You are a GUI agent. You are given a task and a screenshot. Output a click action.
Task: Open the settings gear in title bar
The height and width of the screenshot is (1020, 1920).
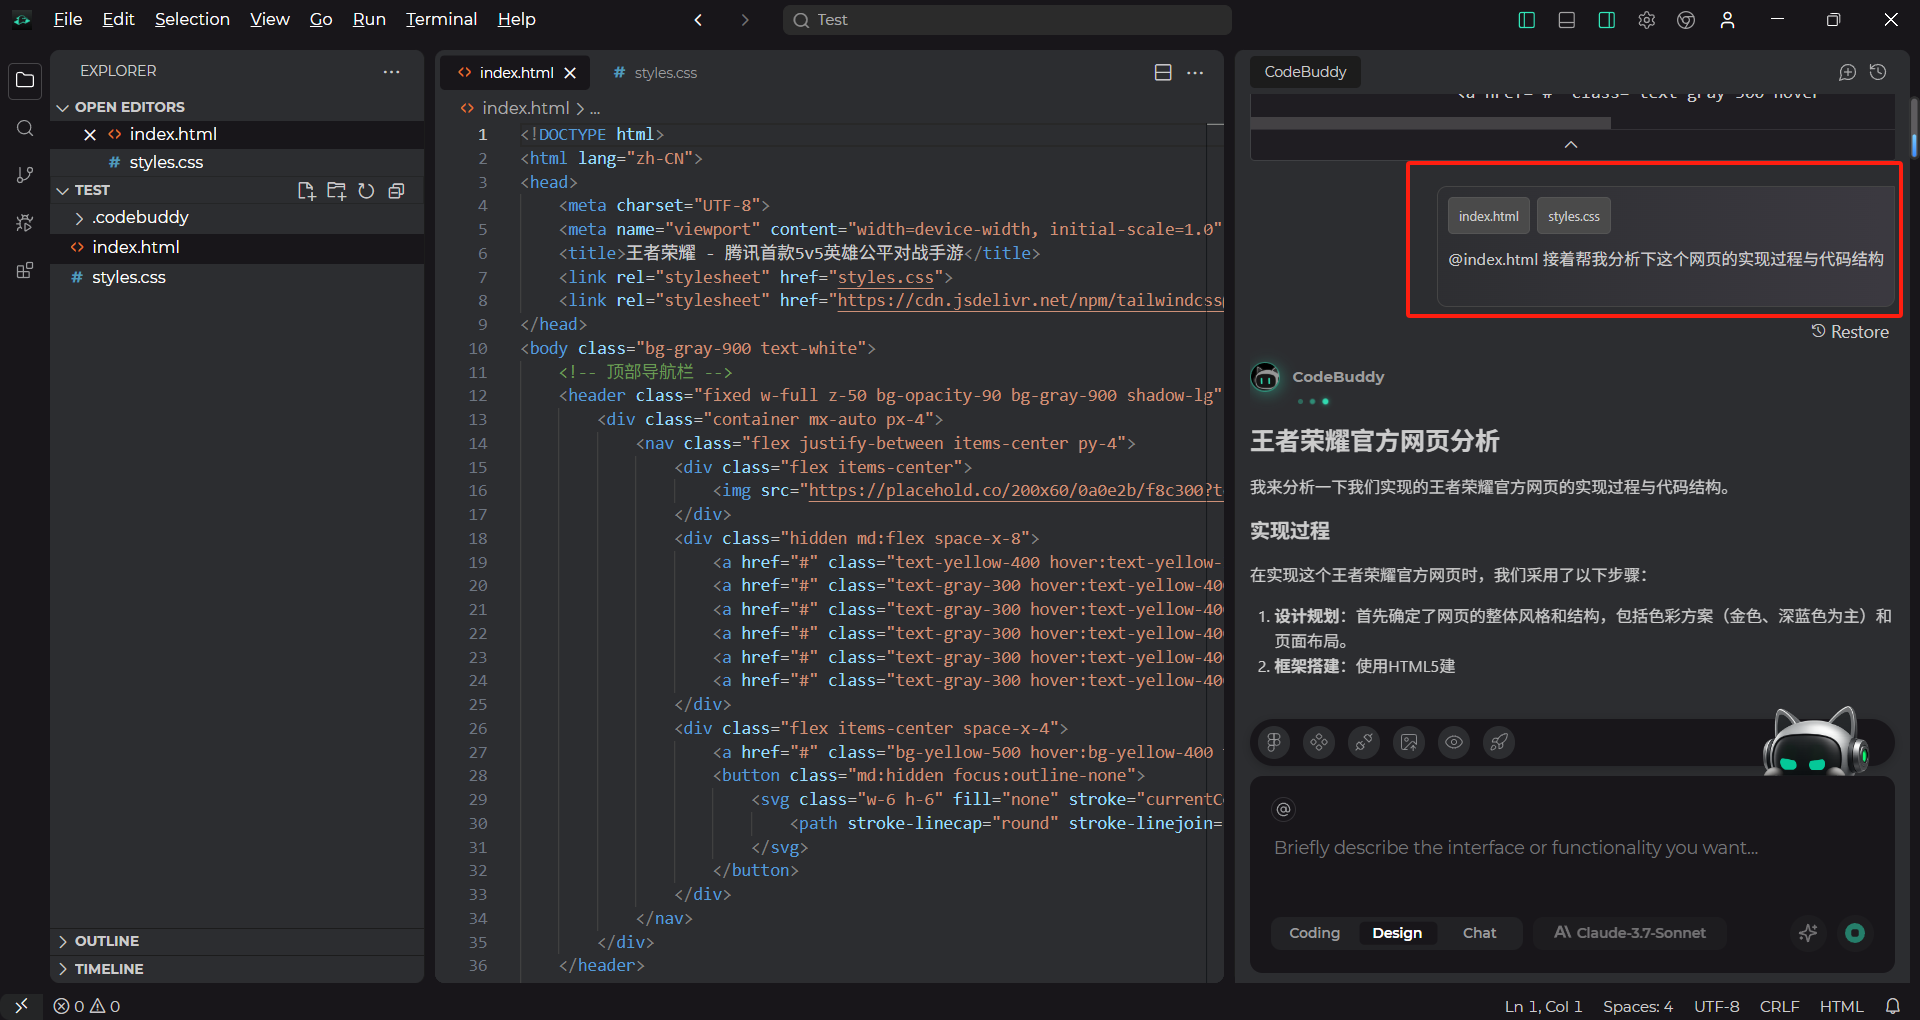click(1646, 20)
